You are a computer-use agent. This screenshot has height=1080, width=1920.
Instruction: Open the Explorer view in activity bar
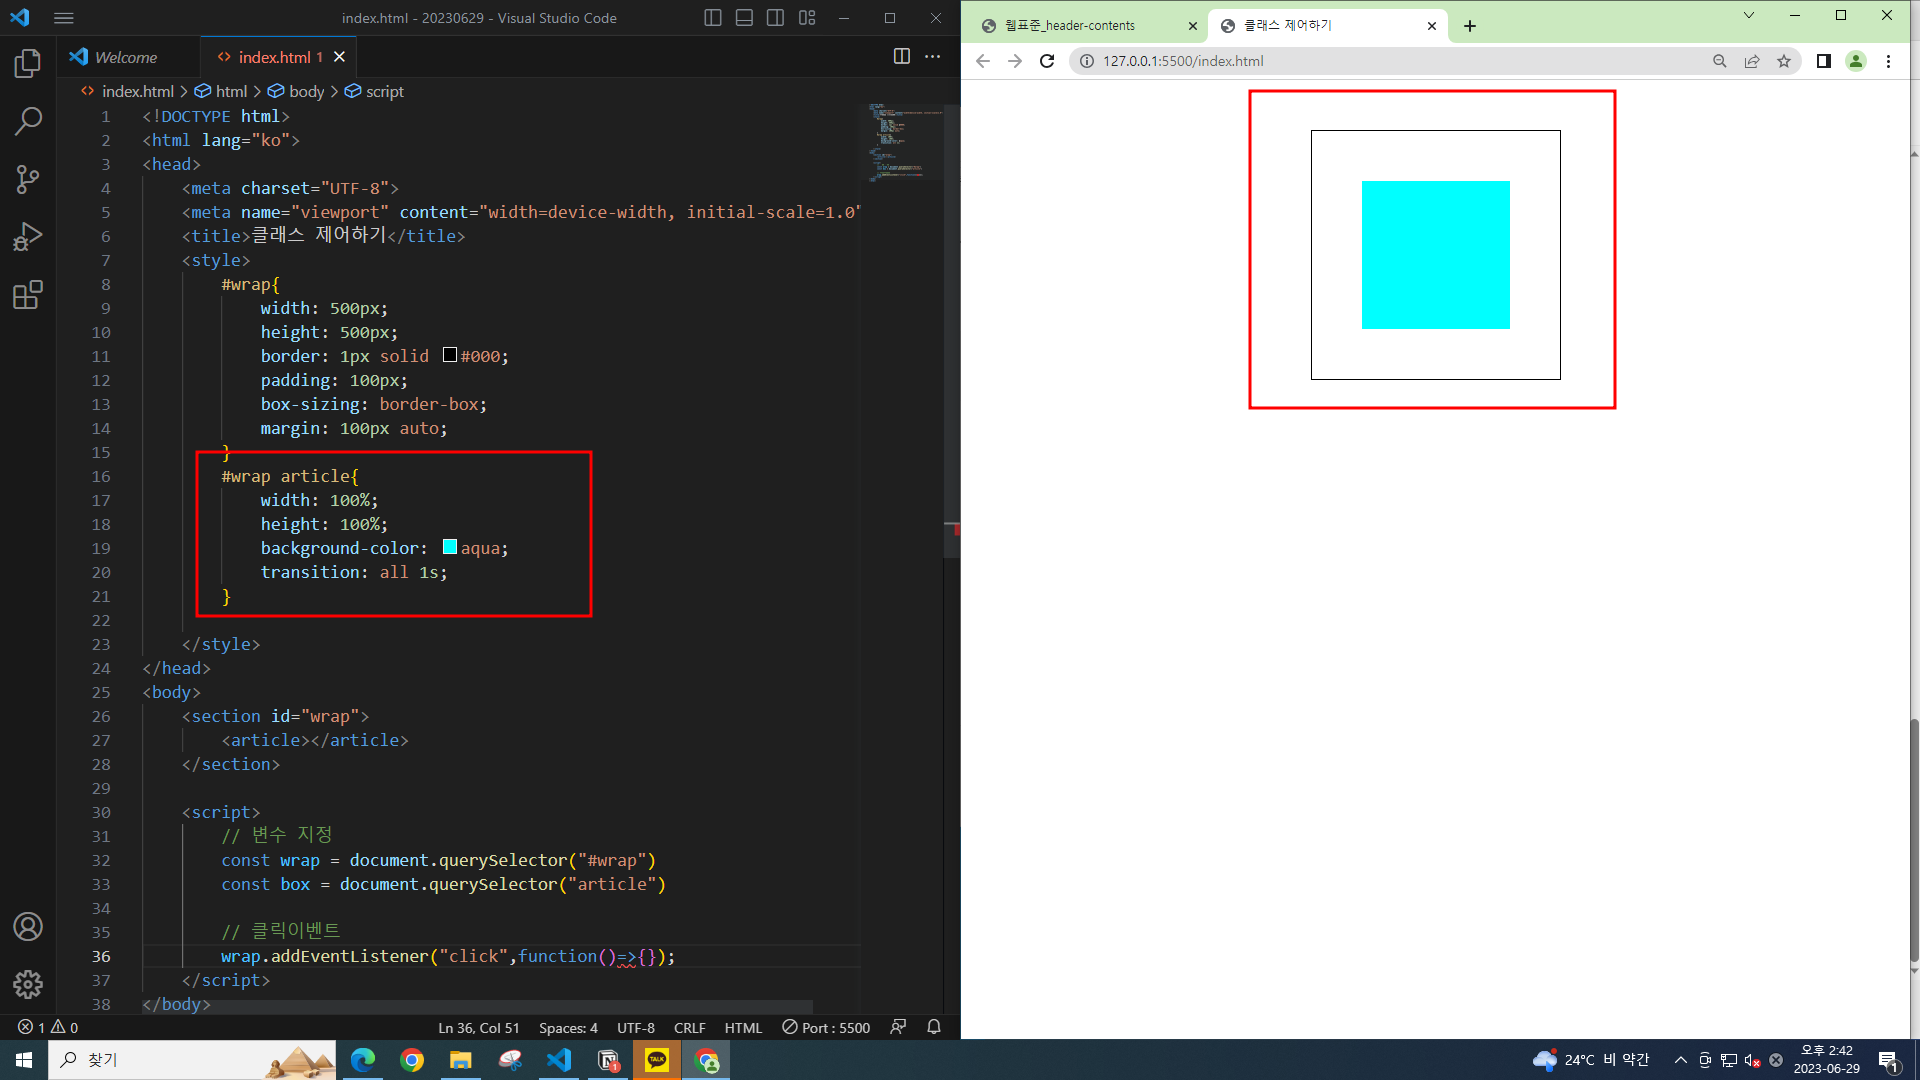pos(28,64)
